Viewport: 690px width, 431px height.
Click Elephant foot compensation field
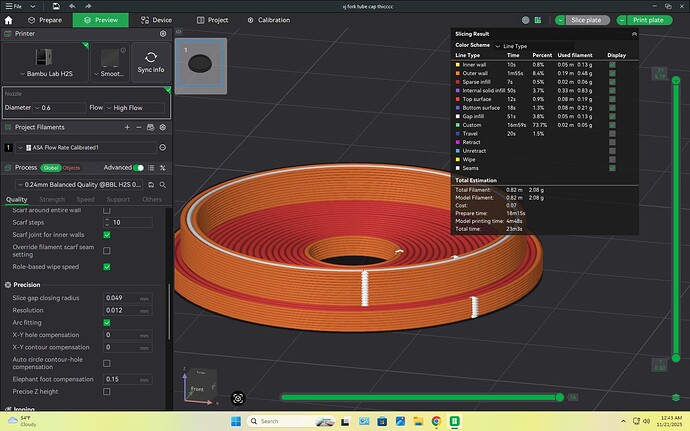(x=128, y=379)
